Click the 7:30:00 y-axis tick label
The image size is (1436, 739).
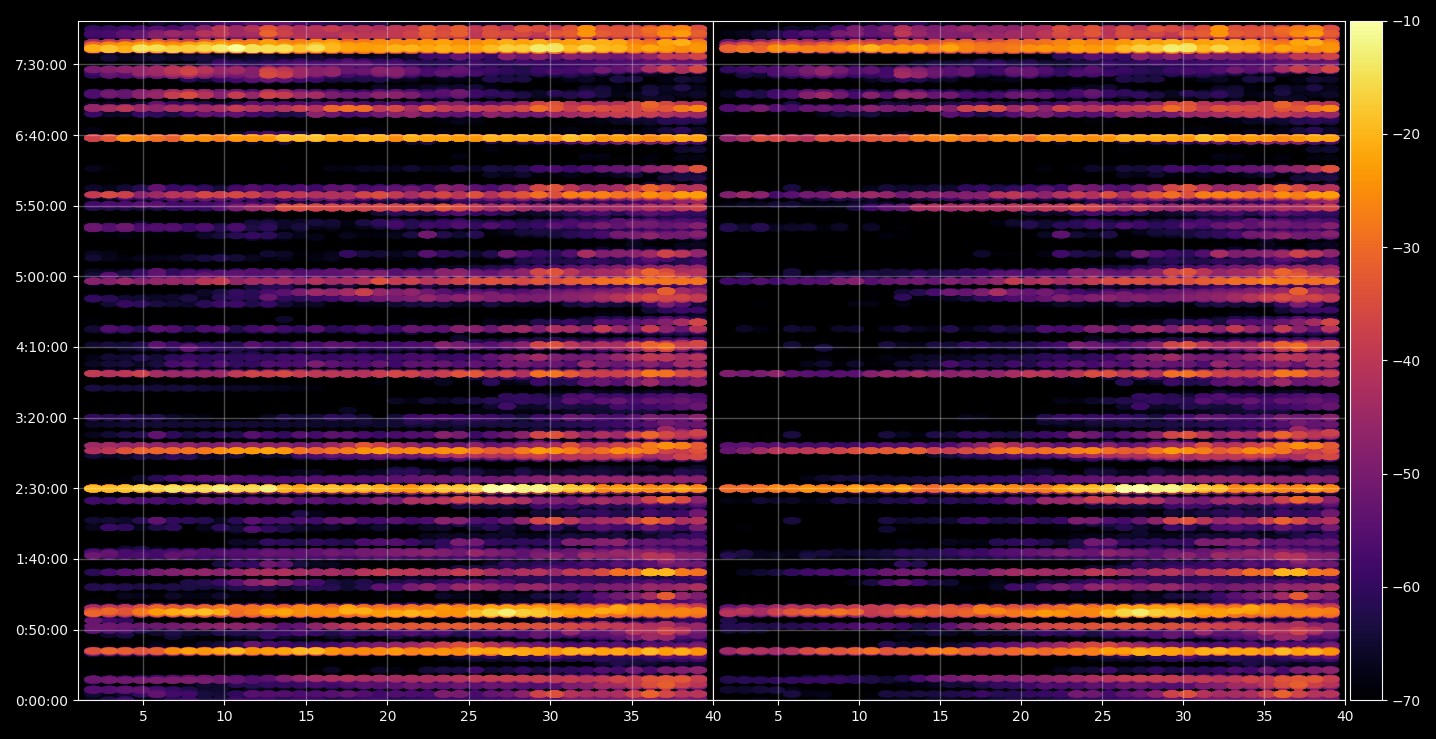tap(41, 65)
